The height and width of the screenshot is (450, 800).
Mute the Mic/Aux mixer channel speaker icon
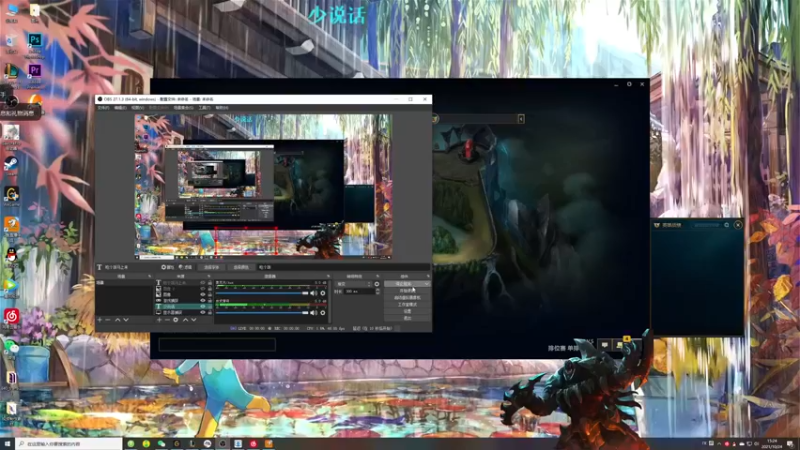tap(314, 293)
